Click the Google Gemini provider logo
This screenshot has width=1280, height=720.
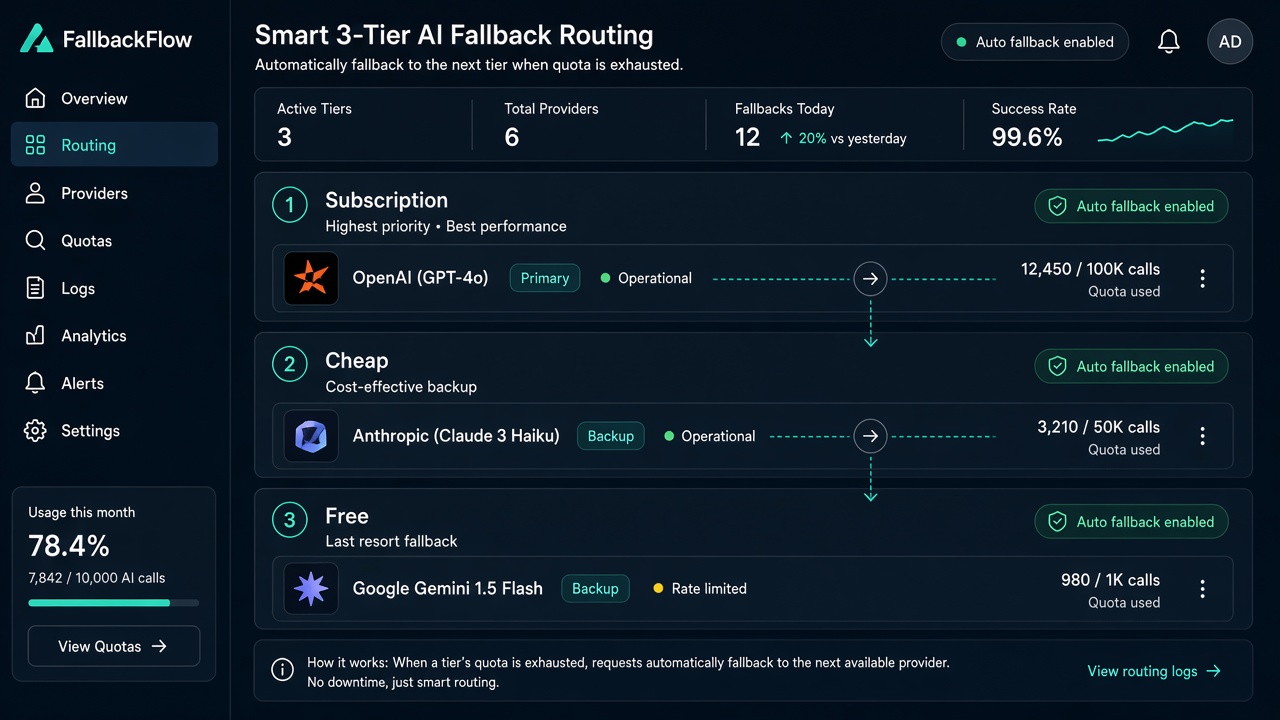pyautogui.click(x=311, y=588)
